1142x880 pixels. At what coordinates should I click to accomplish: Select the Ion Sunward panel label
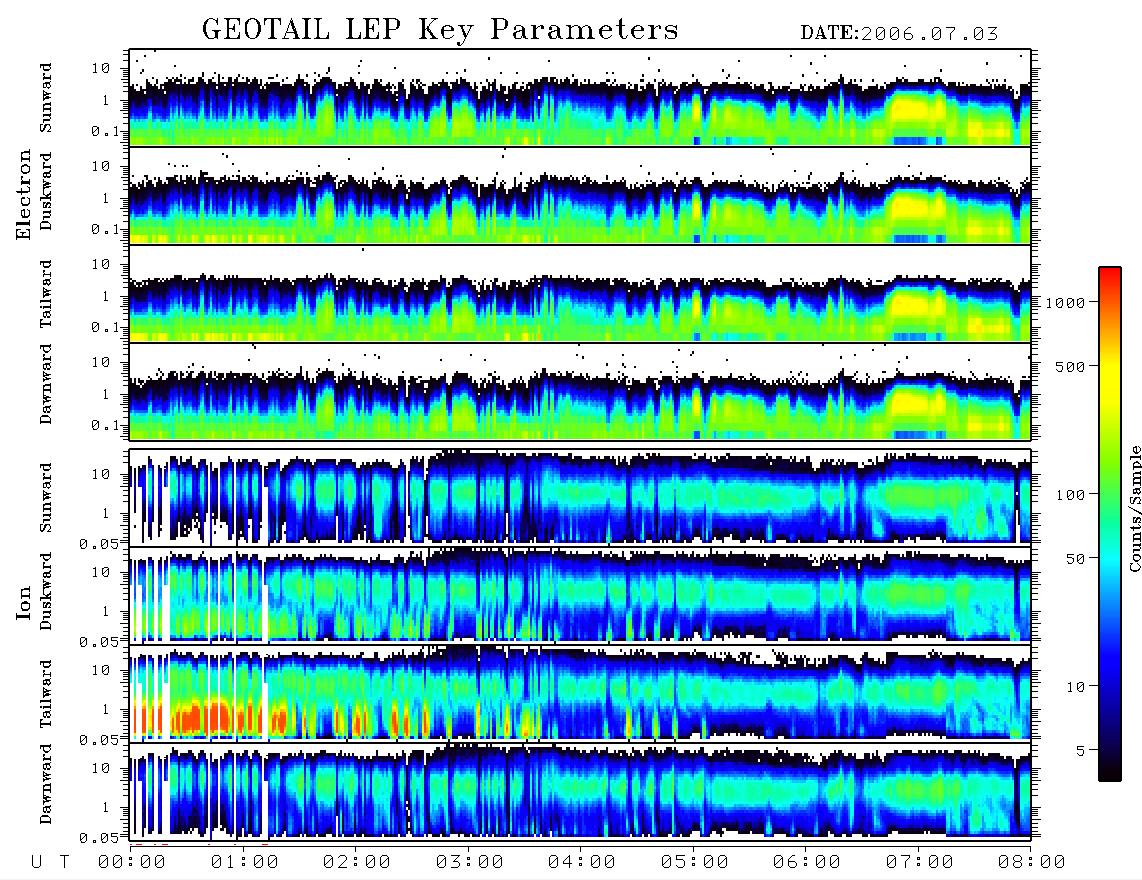tap(46, 497)
